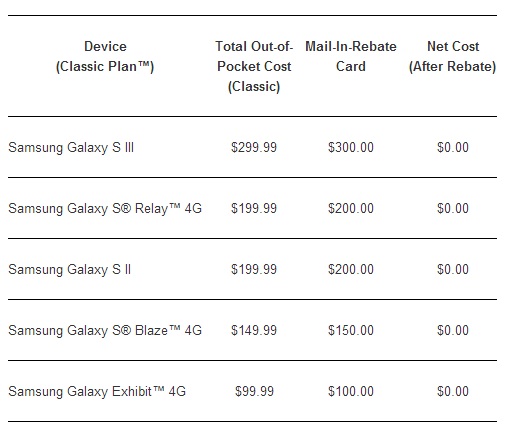Click the Galaxy Exhibit 4G net cost $0.00
This screenshot has height=432, width=516.
click(x=453, y=391)
